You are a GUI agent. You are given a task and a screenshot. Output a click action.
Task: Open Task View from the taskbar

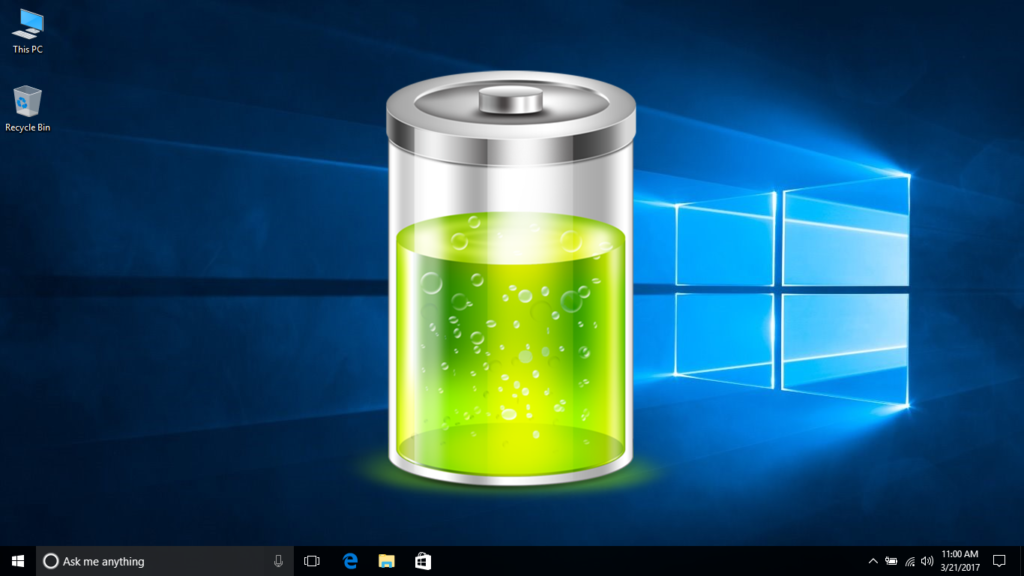tap(312, 561)
